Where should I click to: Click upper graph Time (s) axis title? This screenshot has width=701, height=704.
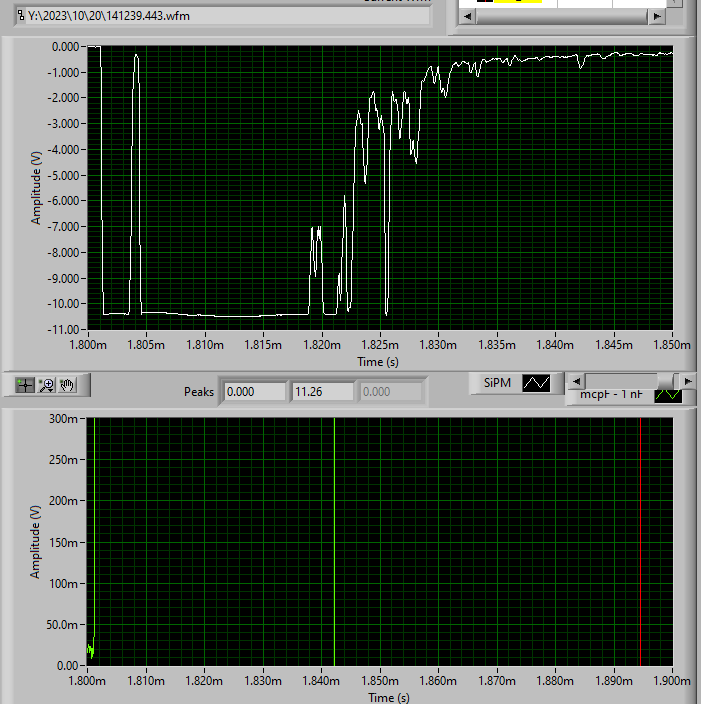point(378,362)
